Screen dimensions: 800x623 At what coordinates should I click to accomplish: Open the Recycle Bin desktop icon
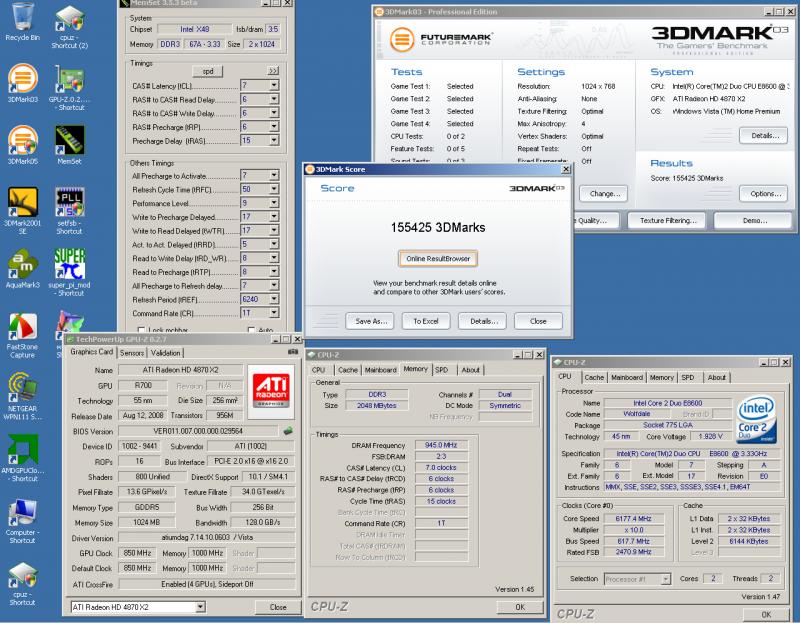(x=22, y=21)
